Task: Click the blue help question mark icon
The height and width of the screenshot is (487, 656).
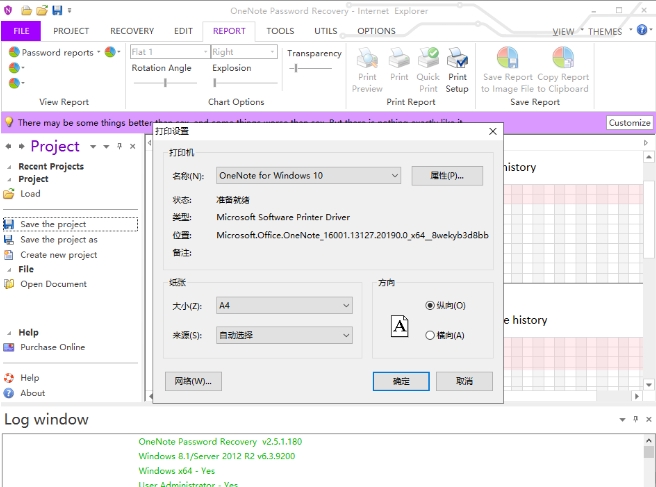Action: [641, 30]
